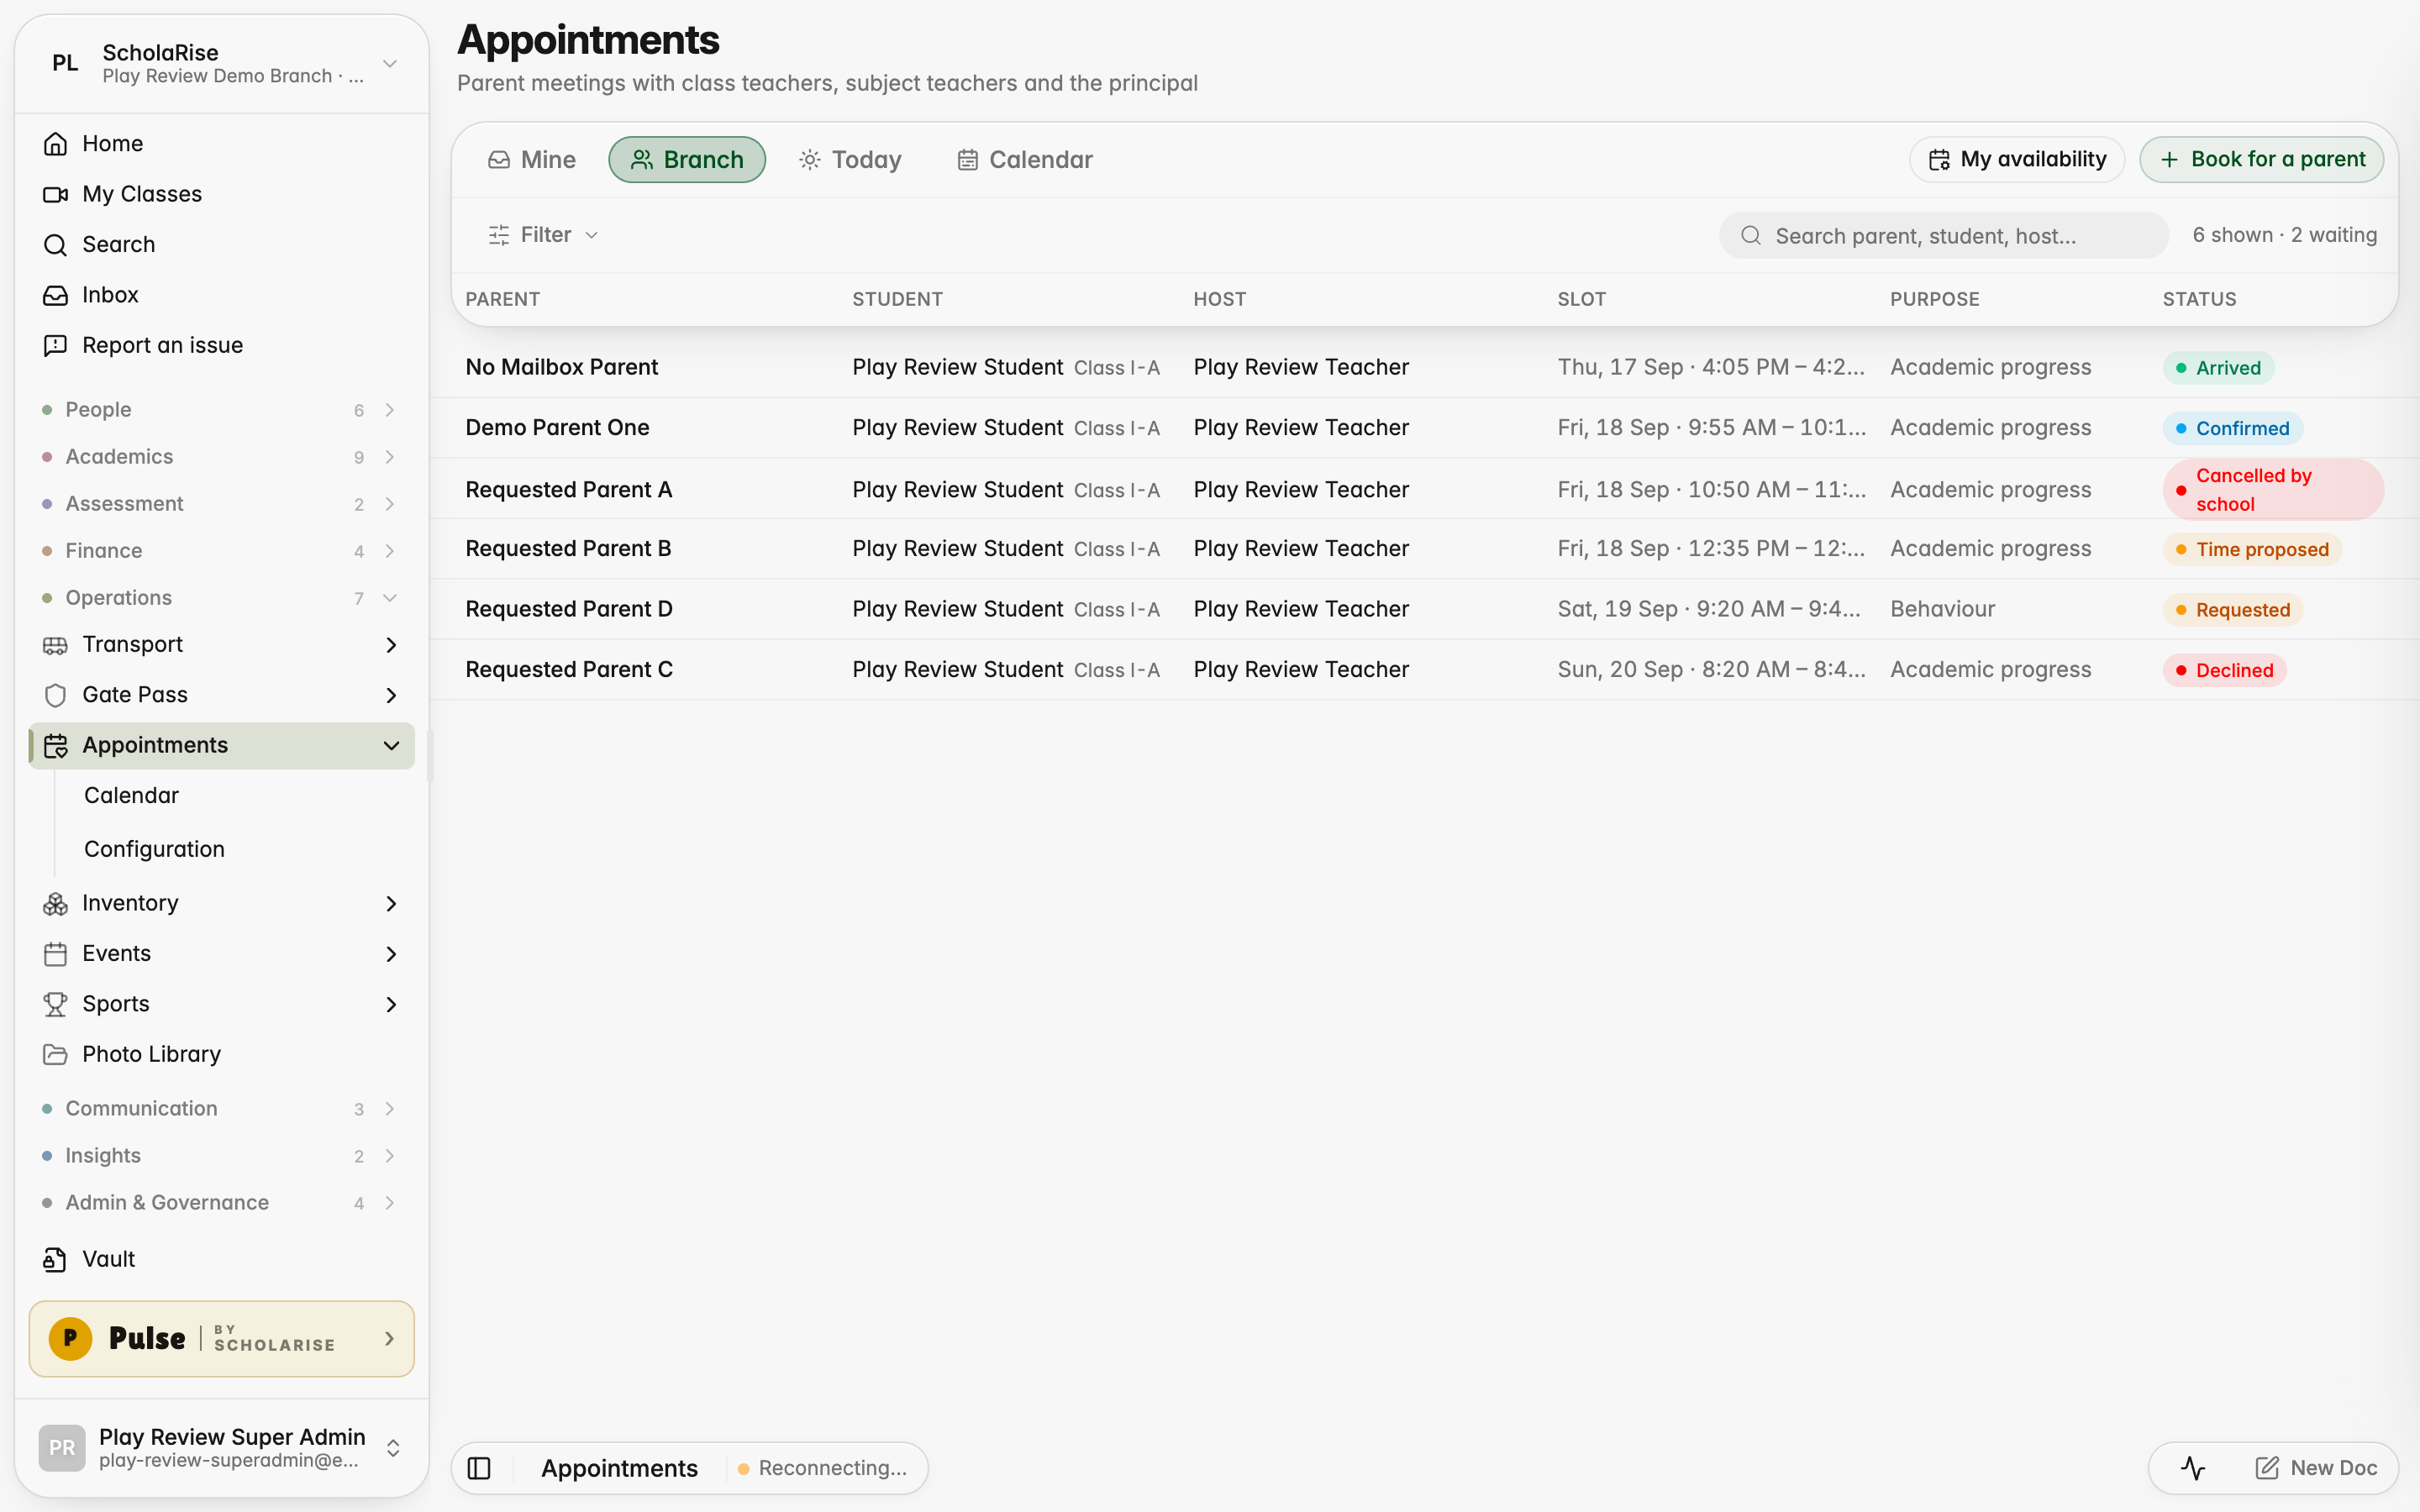Collapse the Operations section

pyautogui.click(x=221, y=598)
